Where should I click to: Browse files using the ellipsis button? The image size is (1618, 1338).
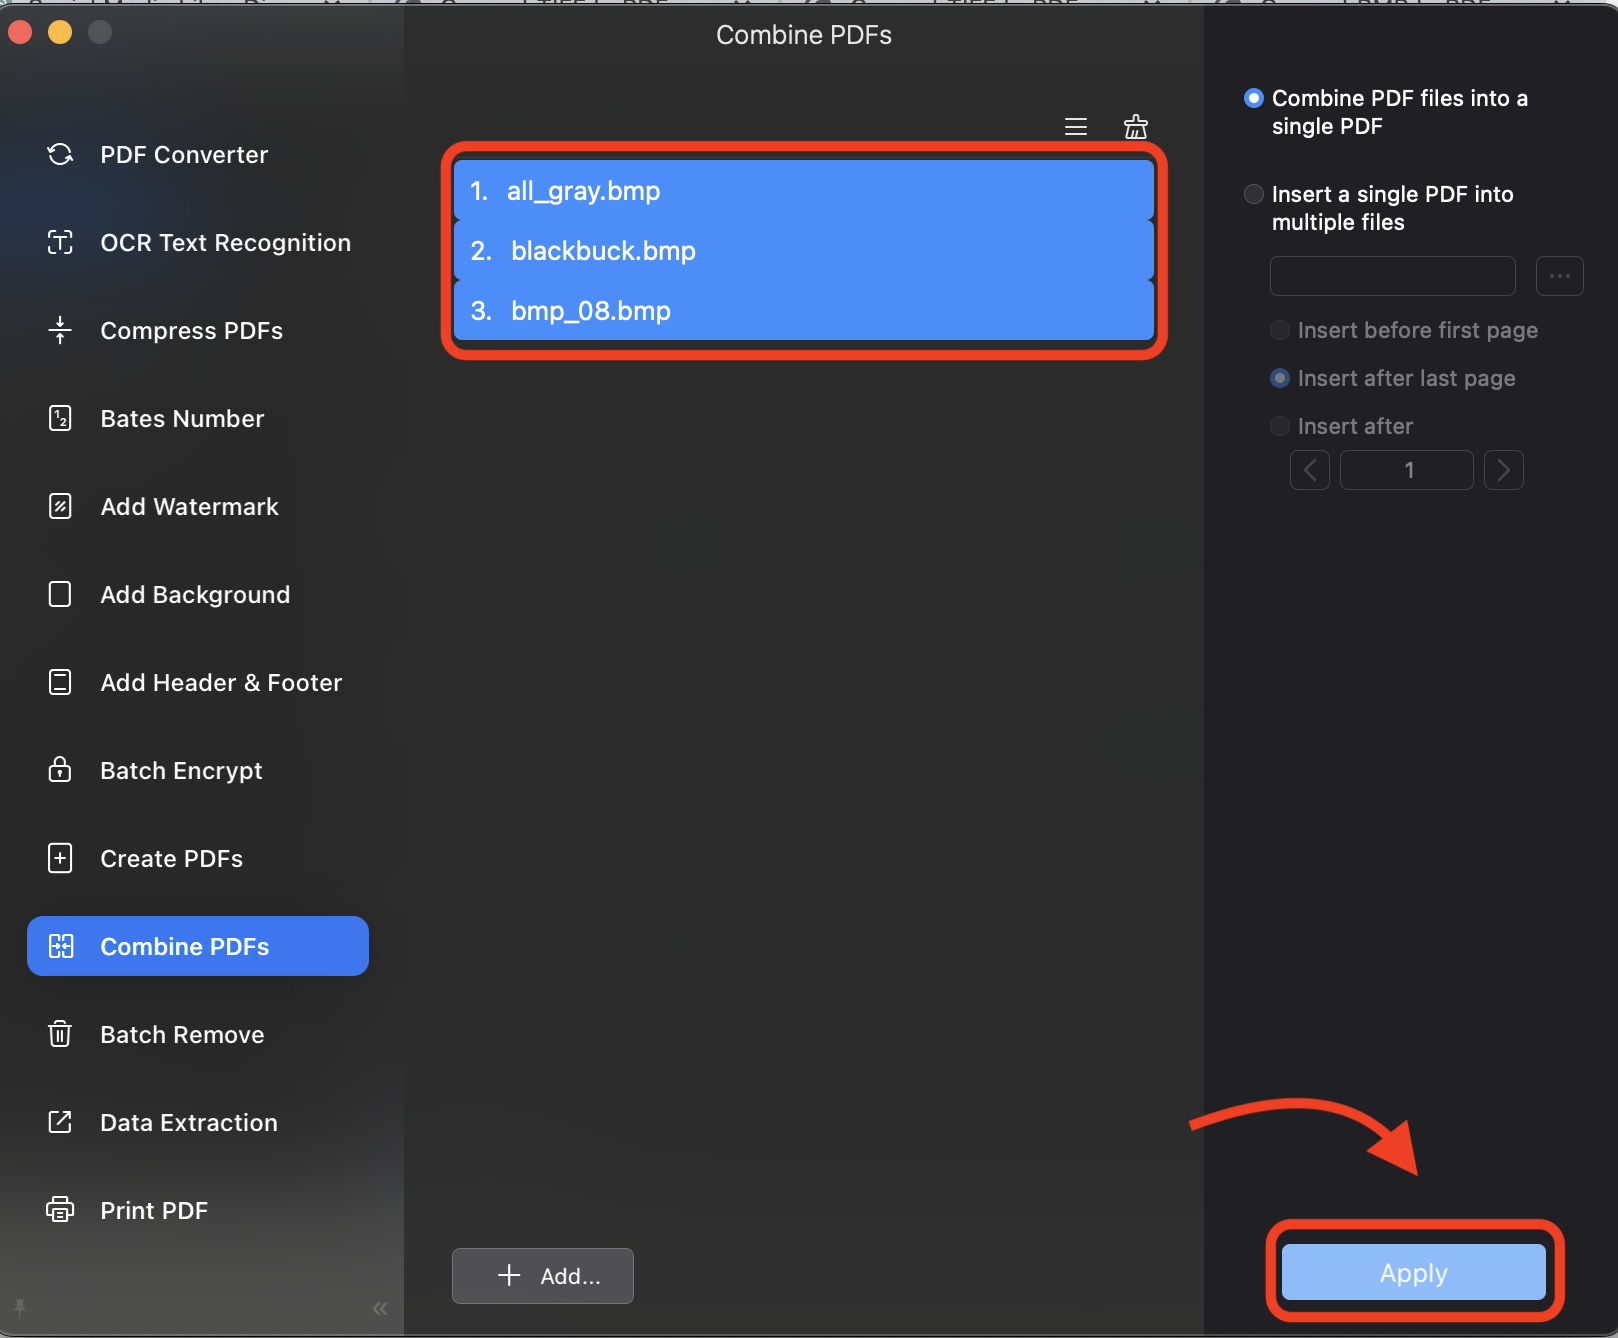[1559, 276]
